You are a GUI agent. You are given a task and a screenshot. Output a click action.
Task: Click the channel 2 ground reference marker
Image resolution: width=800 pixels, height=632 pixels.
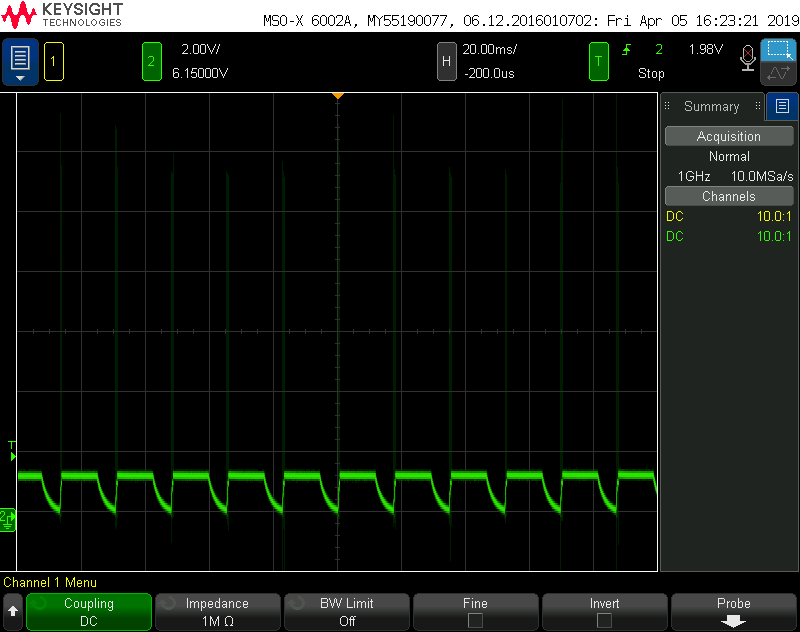tap(8, 520)
